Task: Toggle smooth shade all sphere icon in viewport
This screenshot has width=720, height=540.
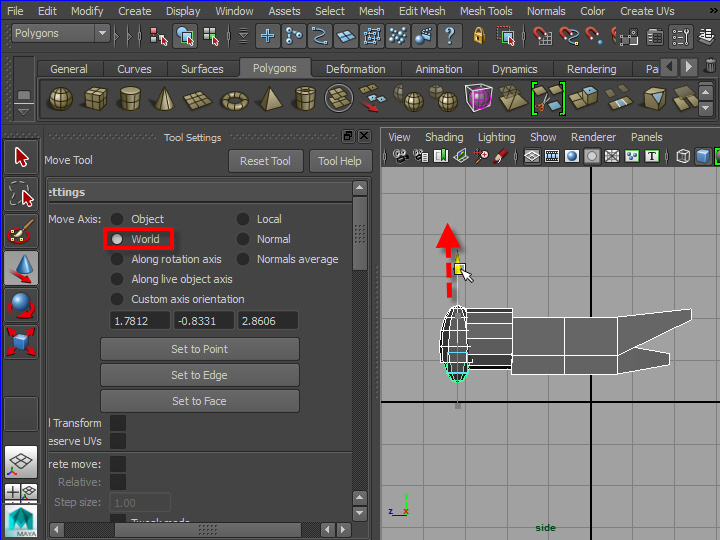Action: (572, 157)
